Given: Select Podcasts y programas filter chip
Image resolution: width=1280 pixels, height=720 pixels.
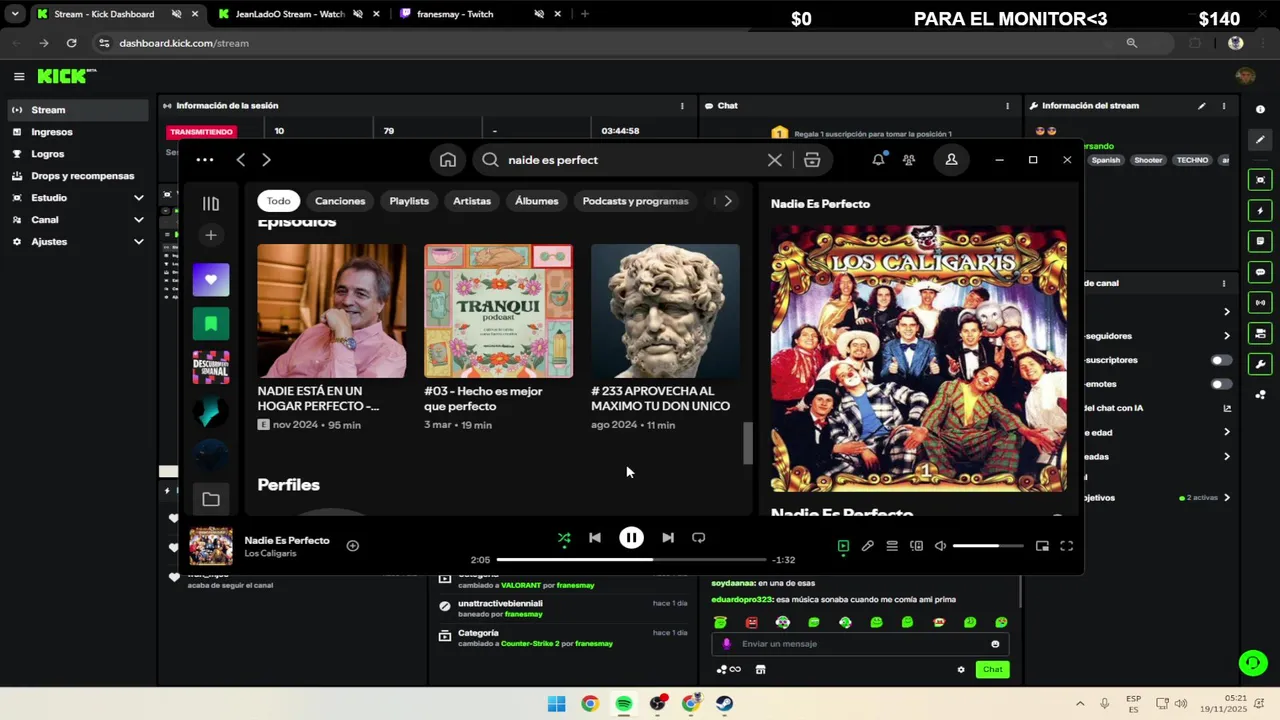Looking at the screenshot, I should coord(636,201).
